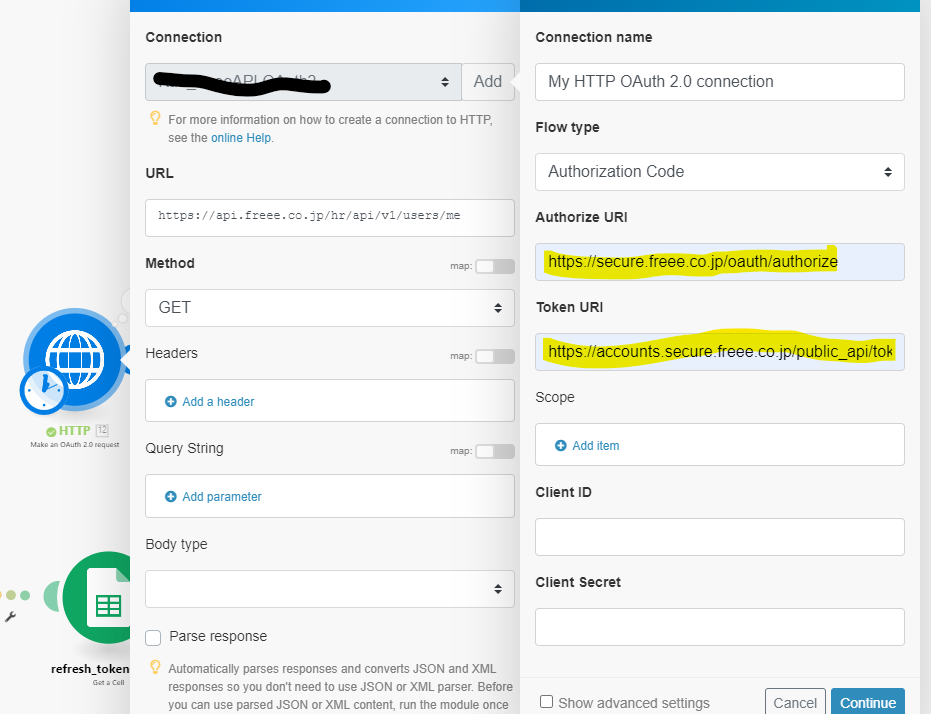Image resolution: width=931 pixels, height=714 pixels.
Task: Enable the Parse response checkbox
Action: point(153,637)
